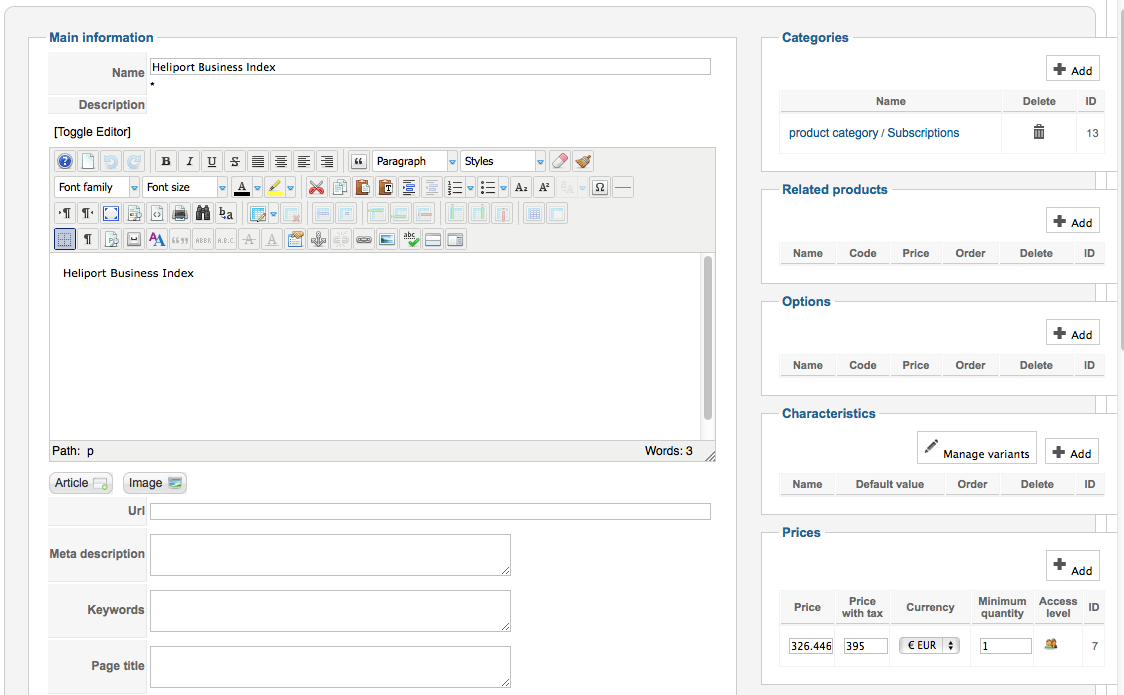Viewport: 1124px width, 695px height.
Task: Click Manage variants button
Action: (976, 448)
